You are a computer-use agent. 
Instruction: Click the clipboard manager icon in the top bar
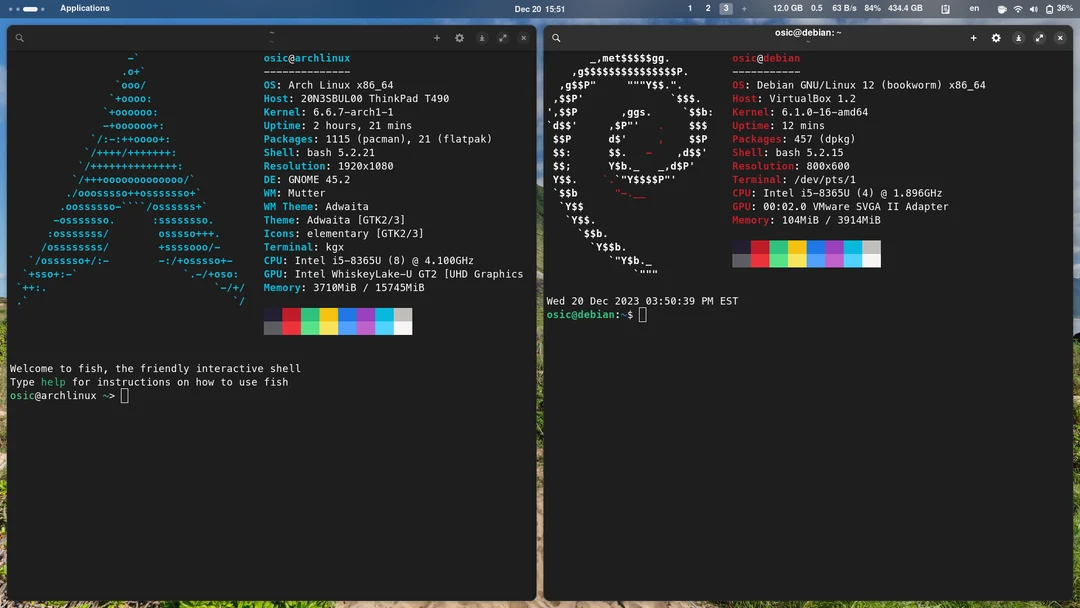(945, 8)
